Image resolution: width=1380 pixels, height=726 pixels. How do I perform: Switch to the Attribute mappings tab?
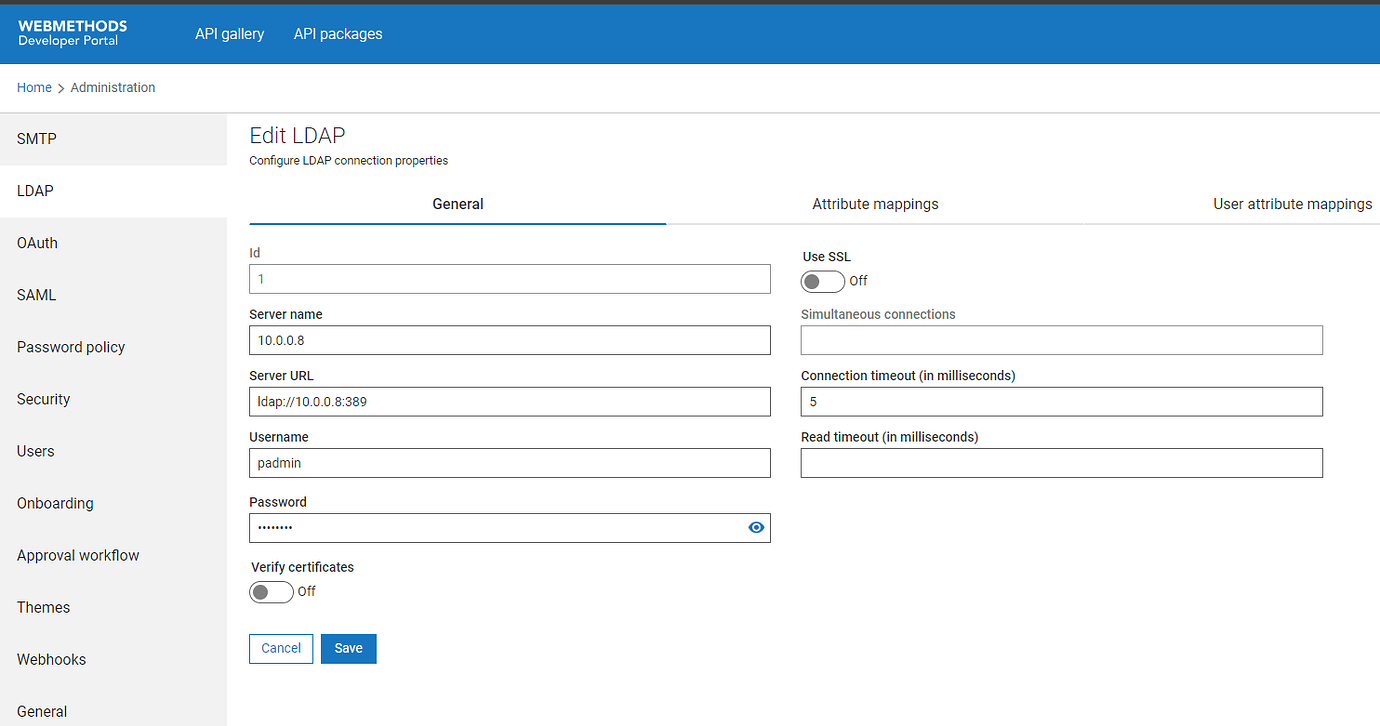pyautogui.click(x=875, y=204)
